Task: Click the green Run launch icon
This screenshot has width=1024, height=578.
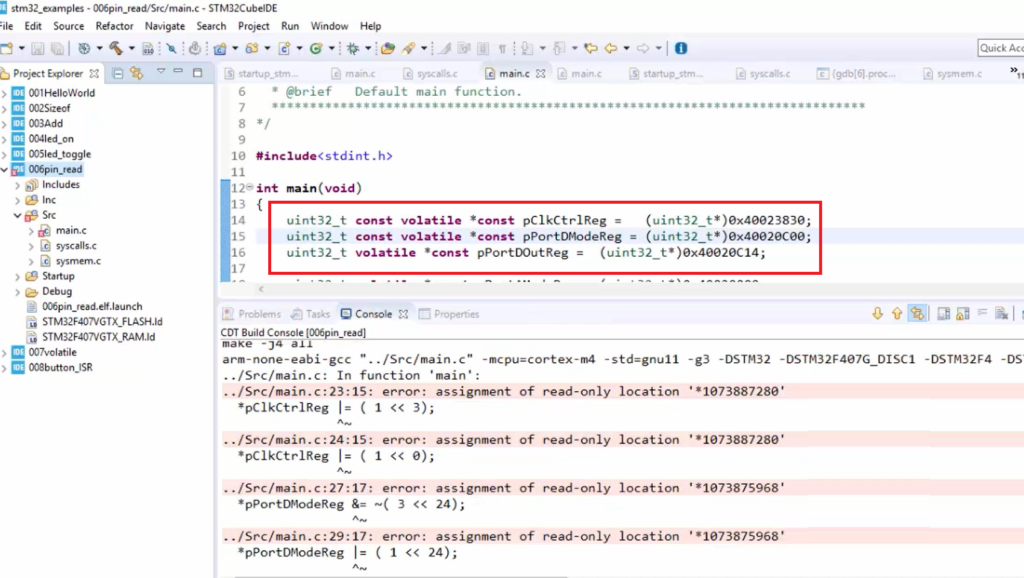Action: 316,48
